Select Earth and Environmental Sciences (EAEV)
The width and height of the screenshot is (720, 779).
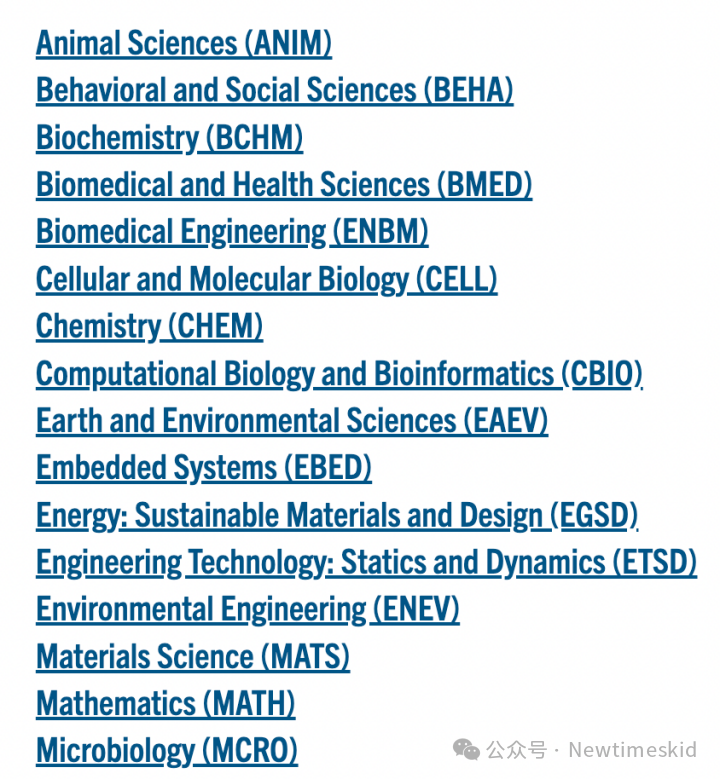click(x=292, y=421)
